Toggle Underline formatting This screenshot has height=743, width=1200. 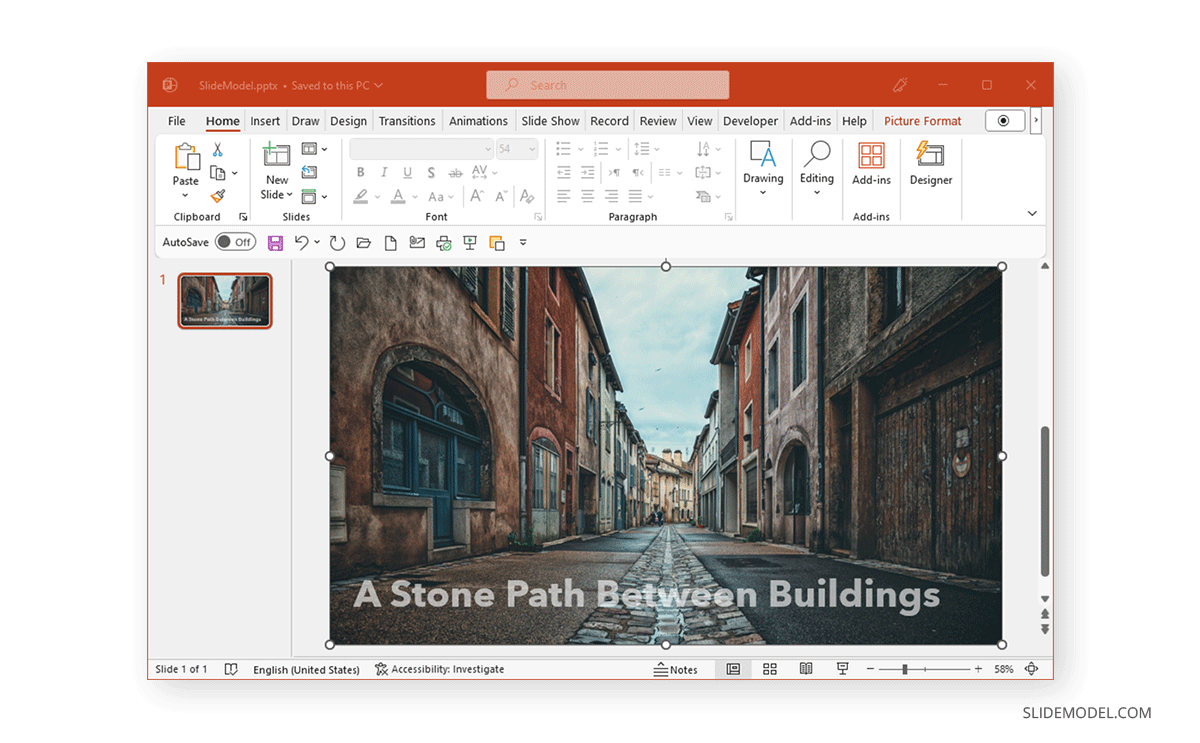click(x=407, y=172)
